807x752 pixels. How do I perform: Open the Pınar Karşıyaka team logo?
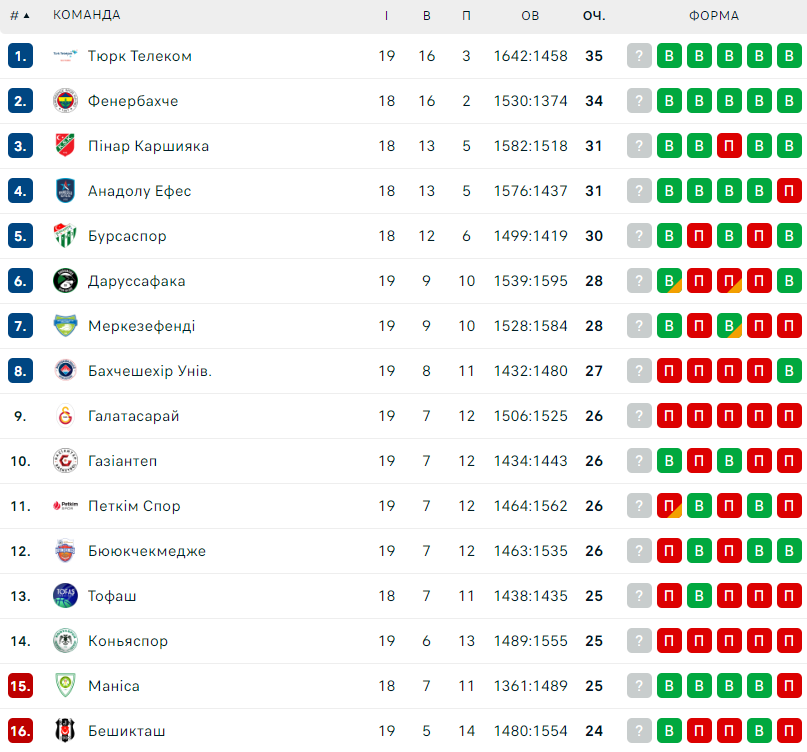click(65, 146)
